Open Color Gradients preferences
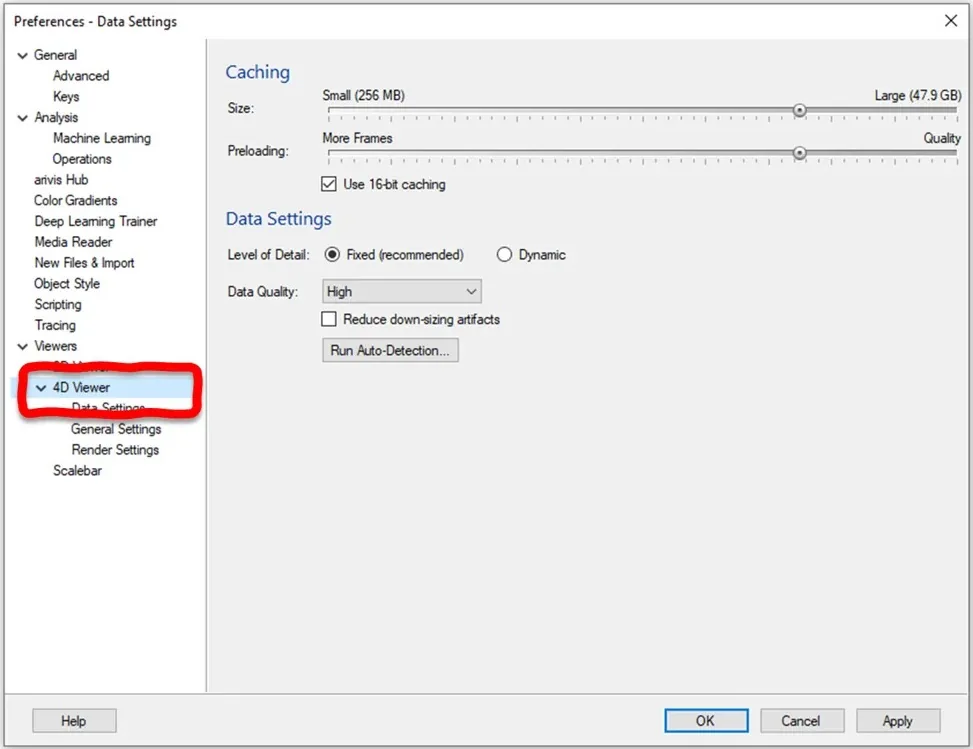973x749 pixels. pyautogui.click(x=74, y=200)
